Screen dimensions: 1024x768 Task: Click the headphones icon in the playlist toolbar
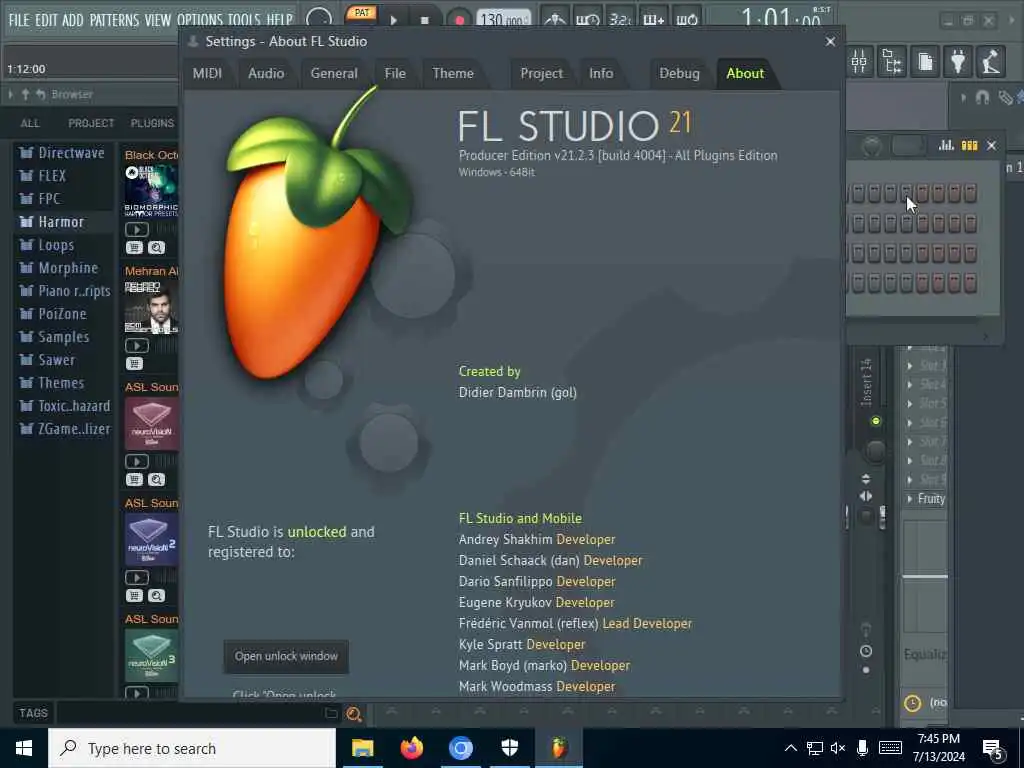pos(982,97)
